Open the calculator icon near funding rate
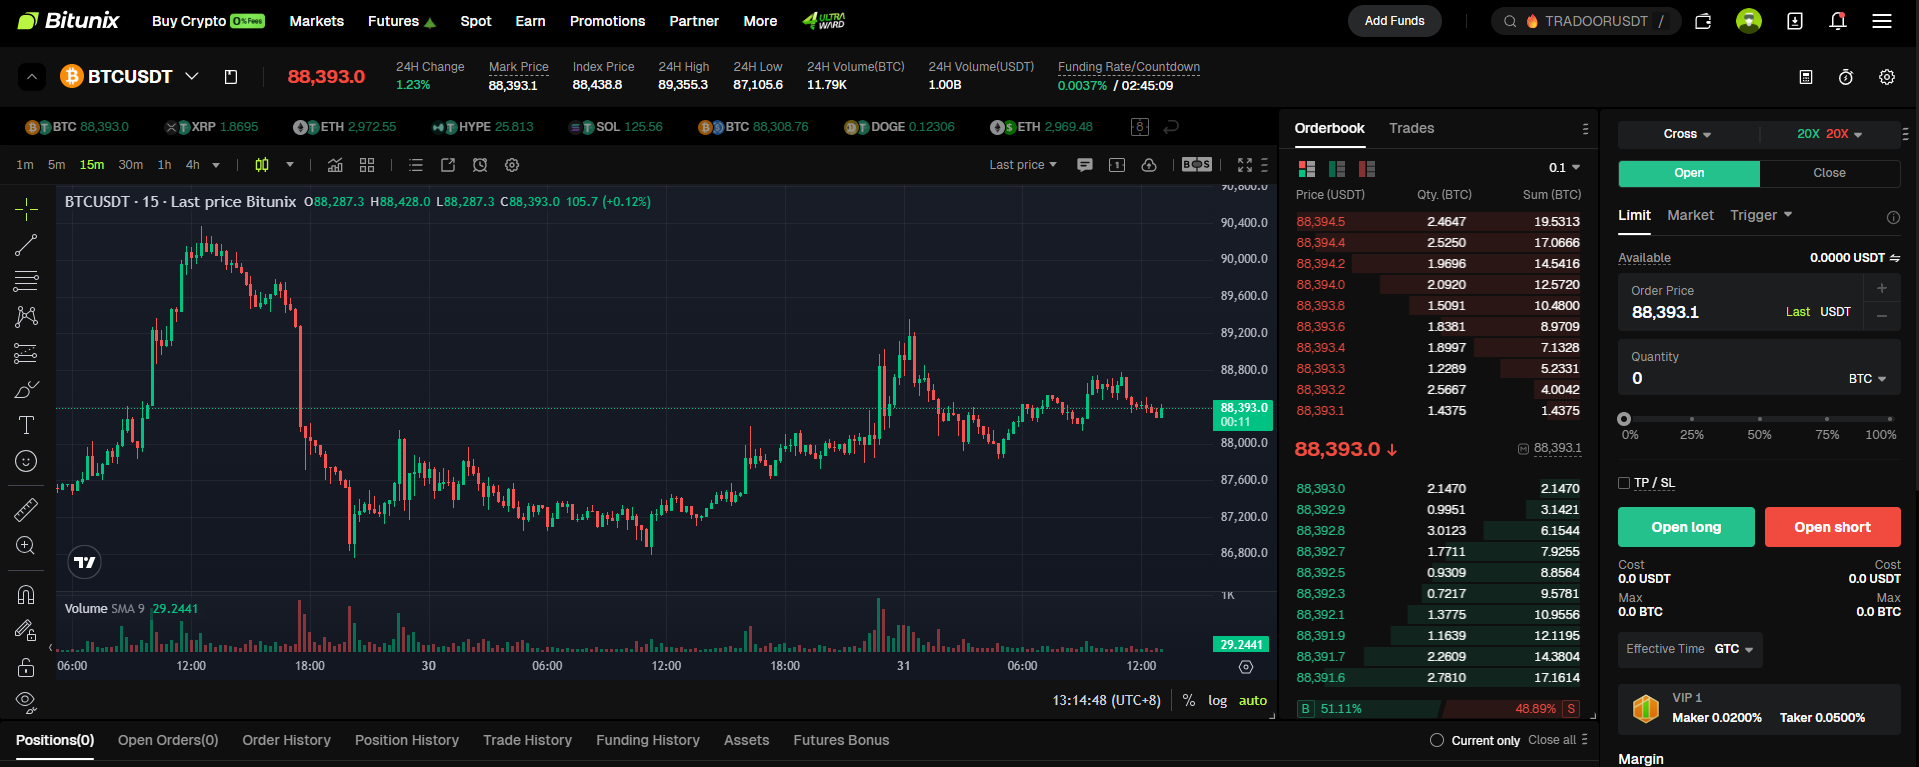This screenshot has height=767, width=1919. 1806,77
